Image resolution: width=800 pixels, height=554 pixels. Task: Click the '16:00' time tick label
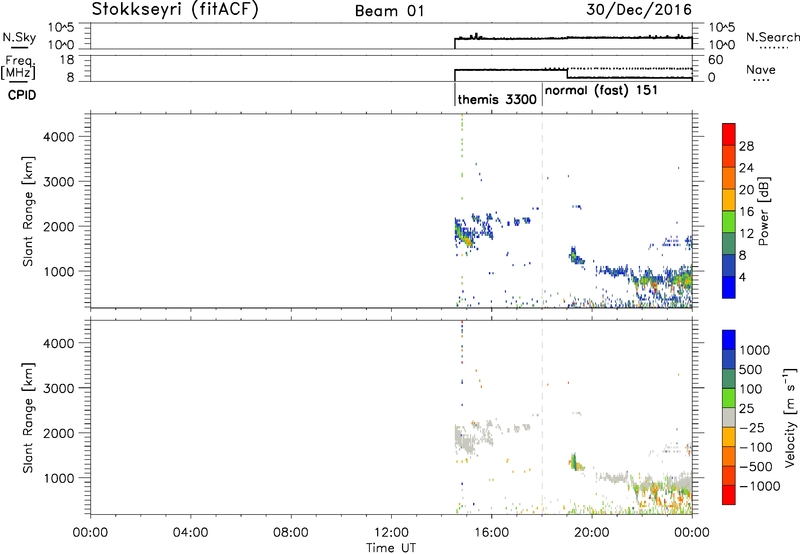tap(491, 533)
